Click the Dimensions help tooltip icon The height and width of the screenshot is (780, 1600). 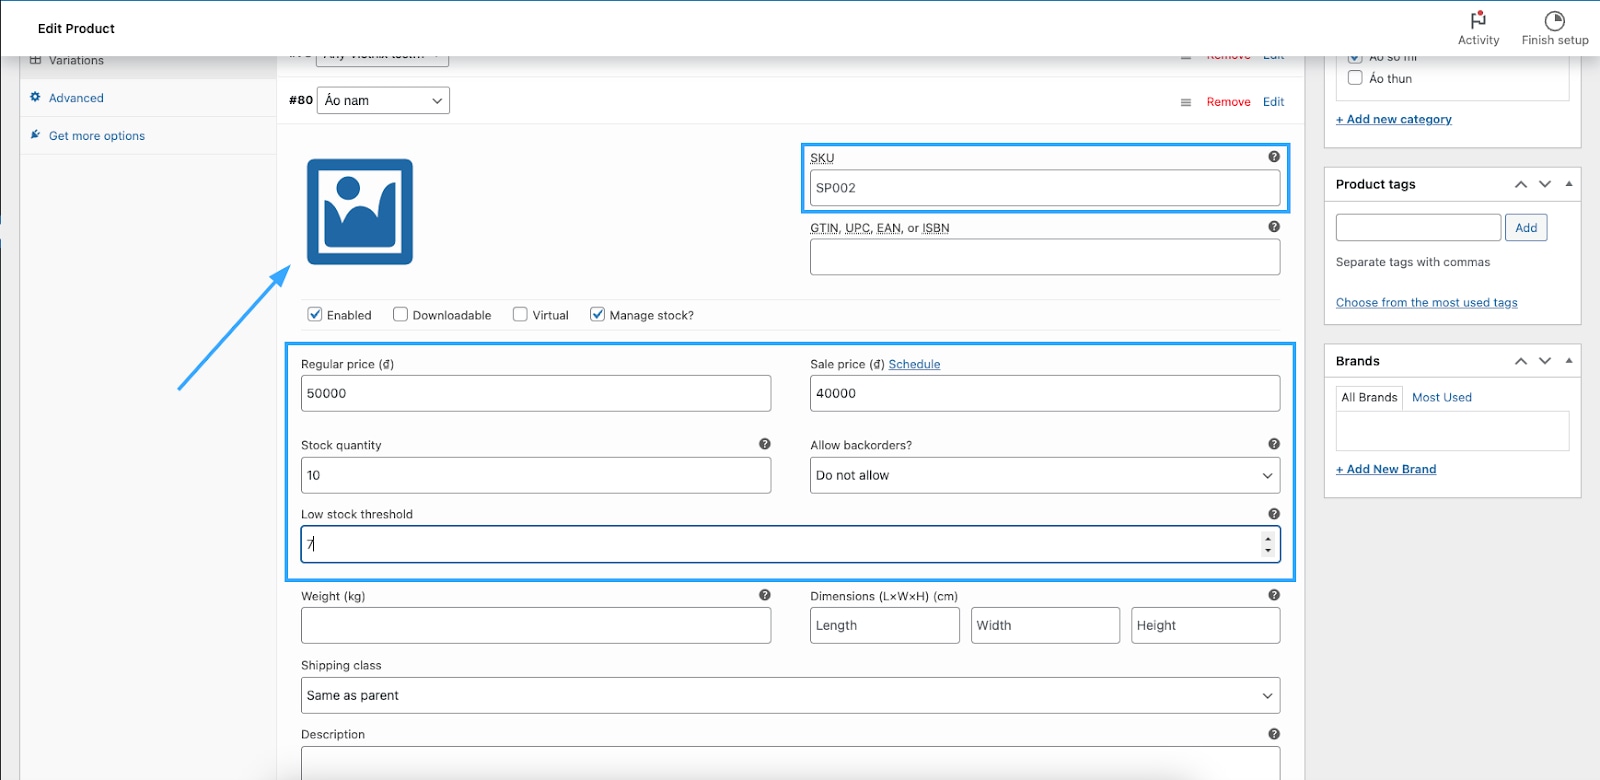click(1273, 595)
